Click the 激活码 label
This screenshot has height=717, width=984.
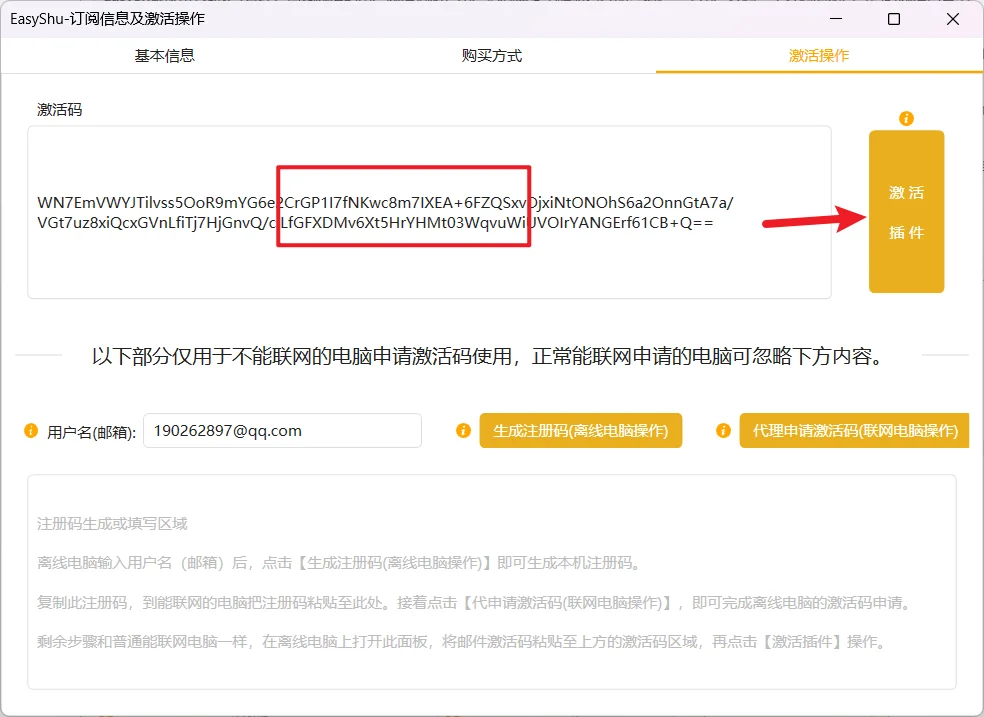tap(60, 110)
